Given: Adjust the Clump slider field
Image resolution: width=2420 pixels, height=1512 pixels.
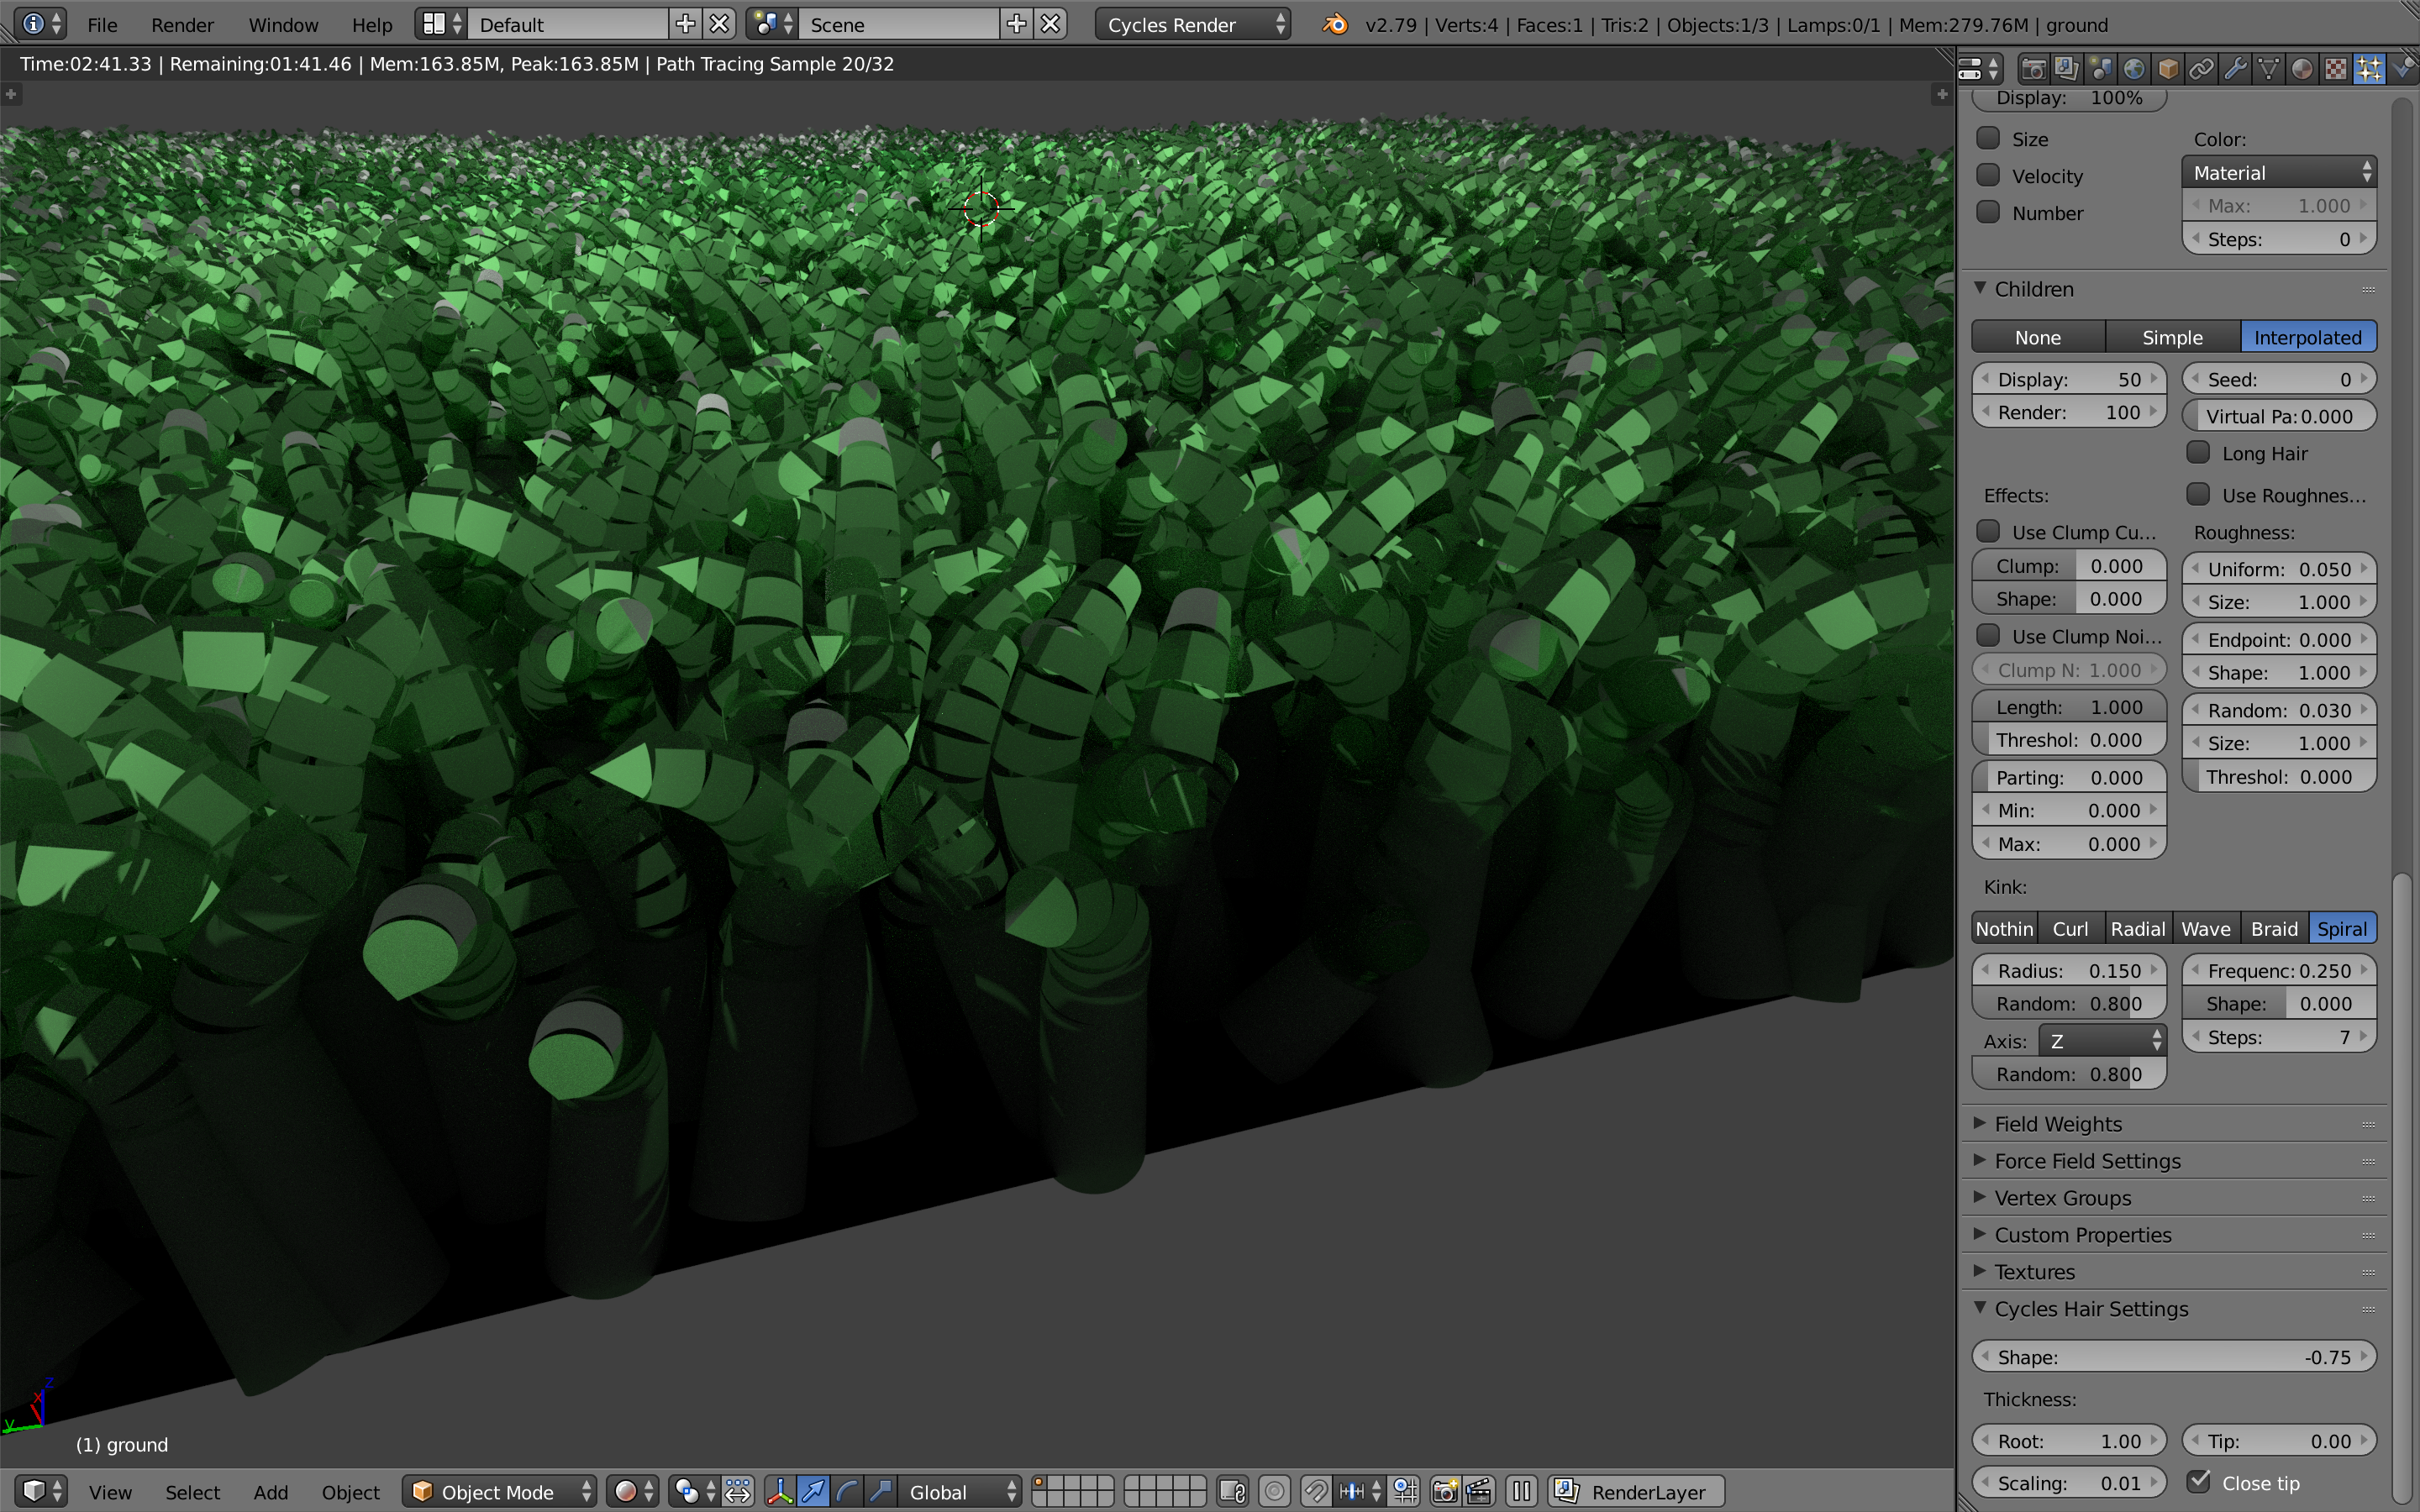Looking at the screenshot, I should (2068, 566).
